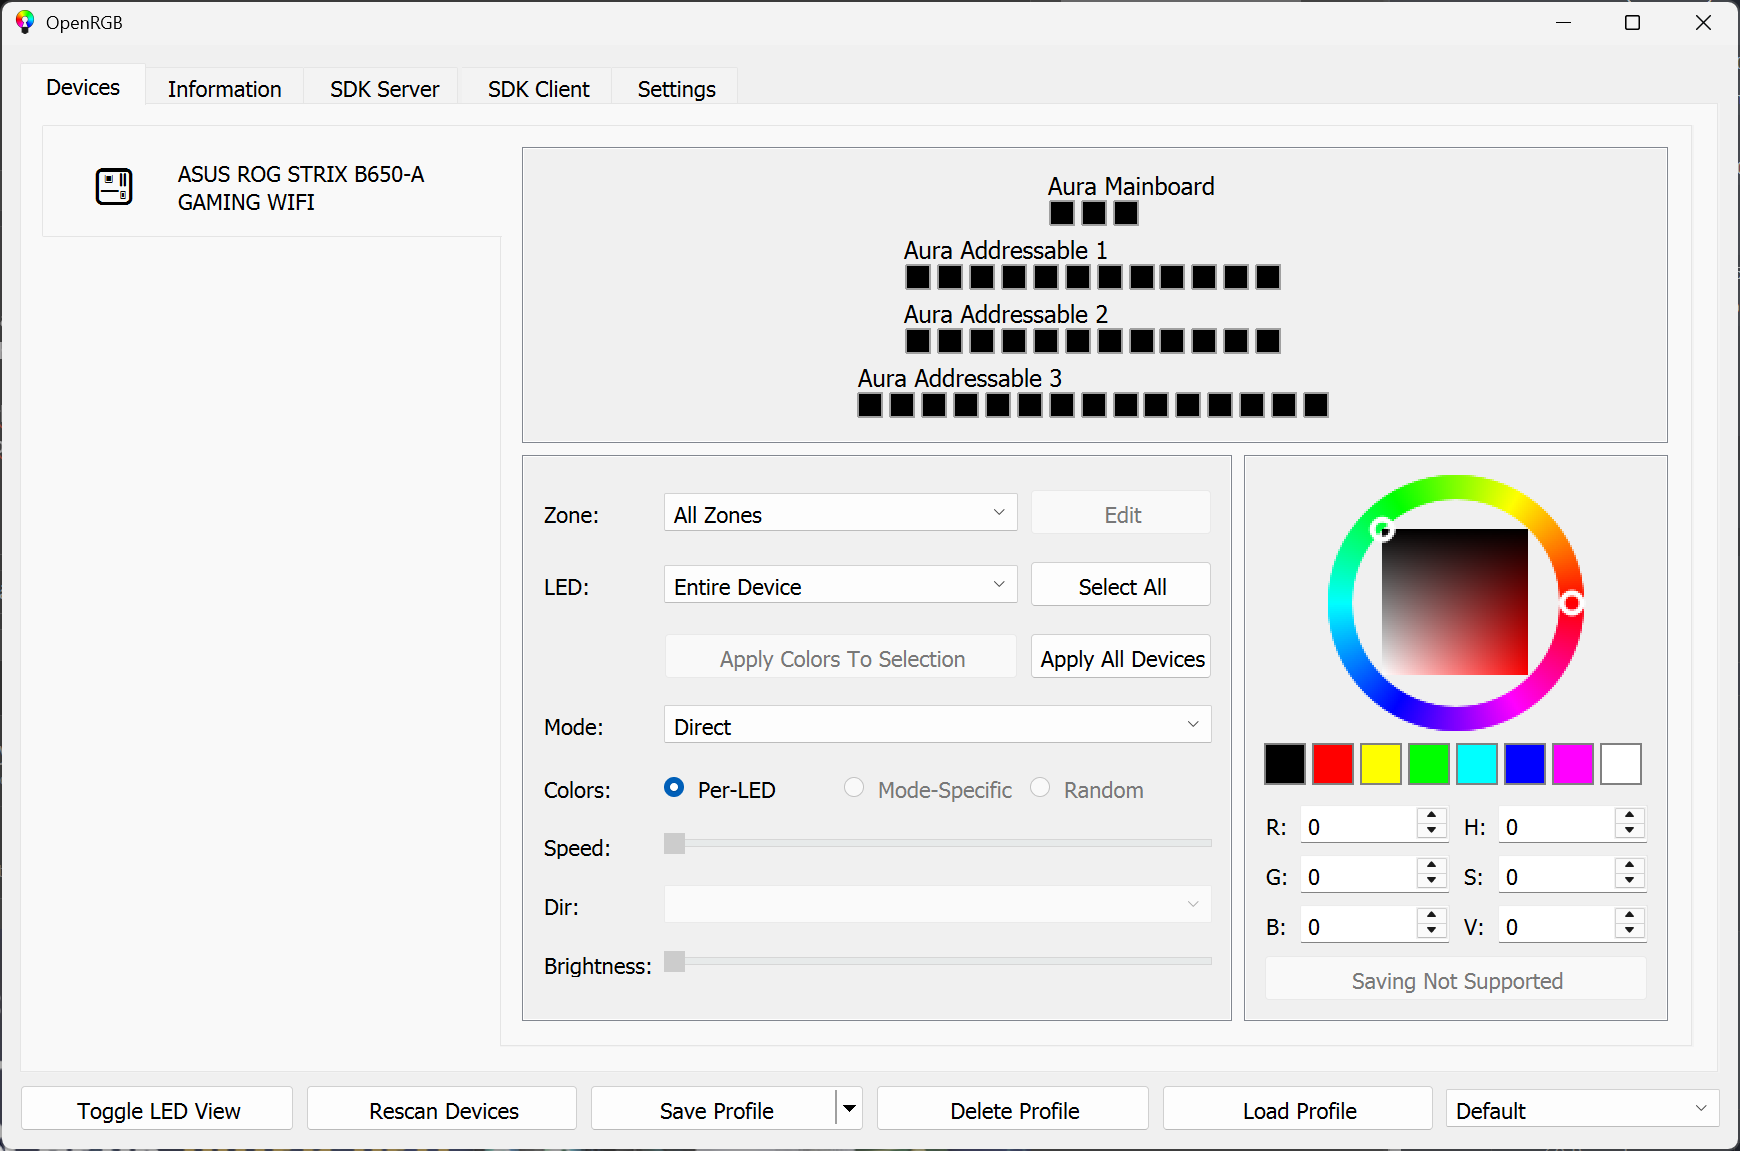Viewport: 1740px width, 1151px height.
Task: Open the Dir direction dropdown
Action: coord(937,905)
